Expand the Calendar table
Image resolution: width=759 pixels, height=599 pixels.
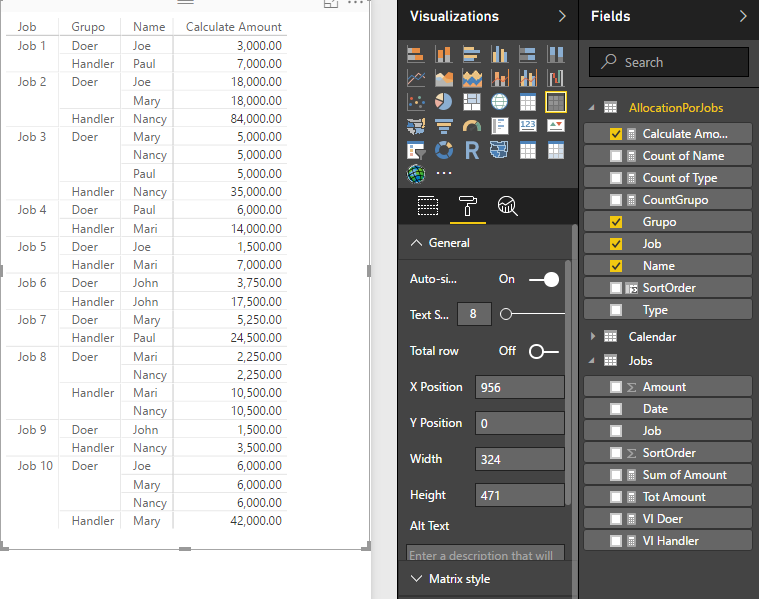click(x=592, y=336)
